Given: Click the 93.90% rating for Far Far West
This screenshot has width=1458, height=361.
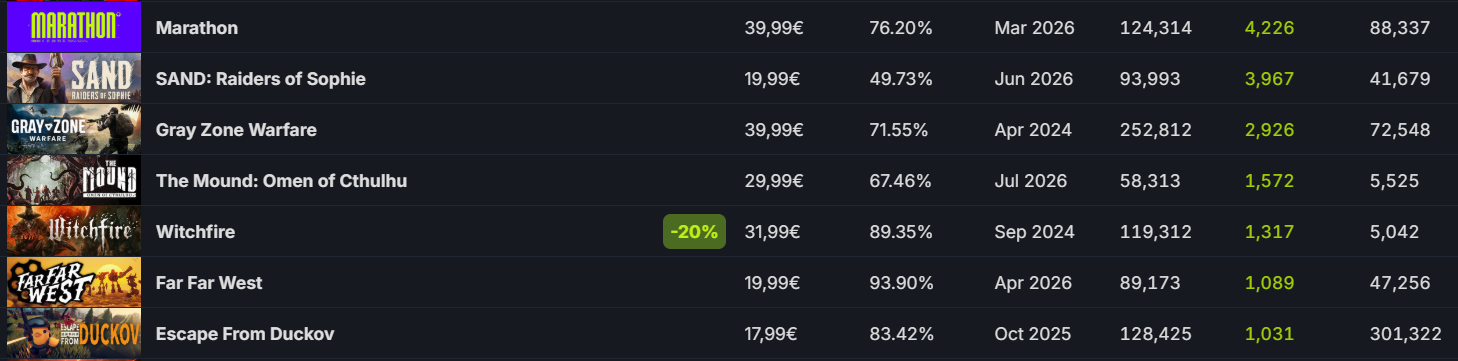Looking at the screenshot, I should 901,283.
